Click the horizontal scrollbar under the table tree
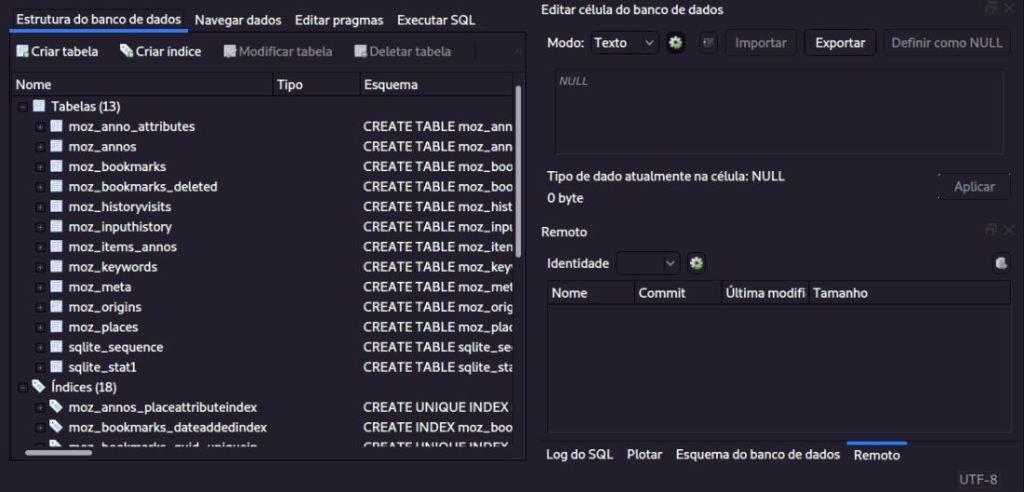 click(58, 453)
